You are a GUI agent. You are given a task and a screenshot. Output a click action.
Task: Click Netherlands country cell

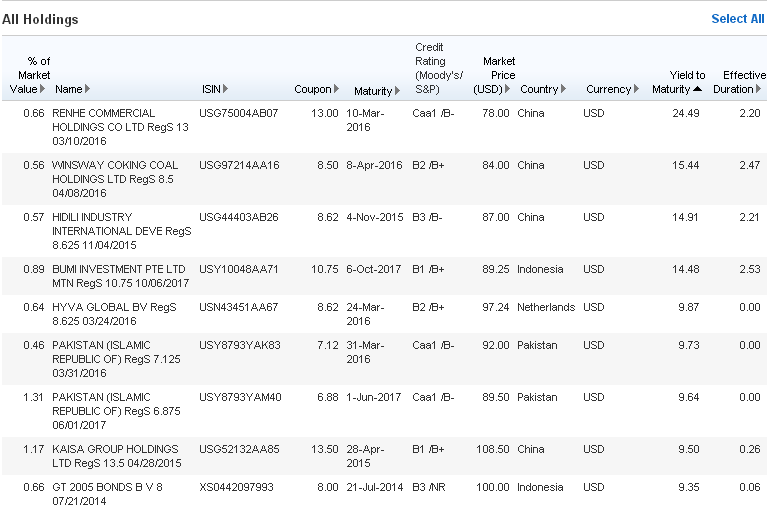click(x=546, y=307)
